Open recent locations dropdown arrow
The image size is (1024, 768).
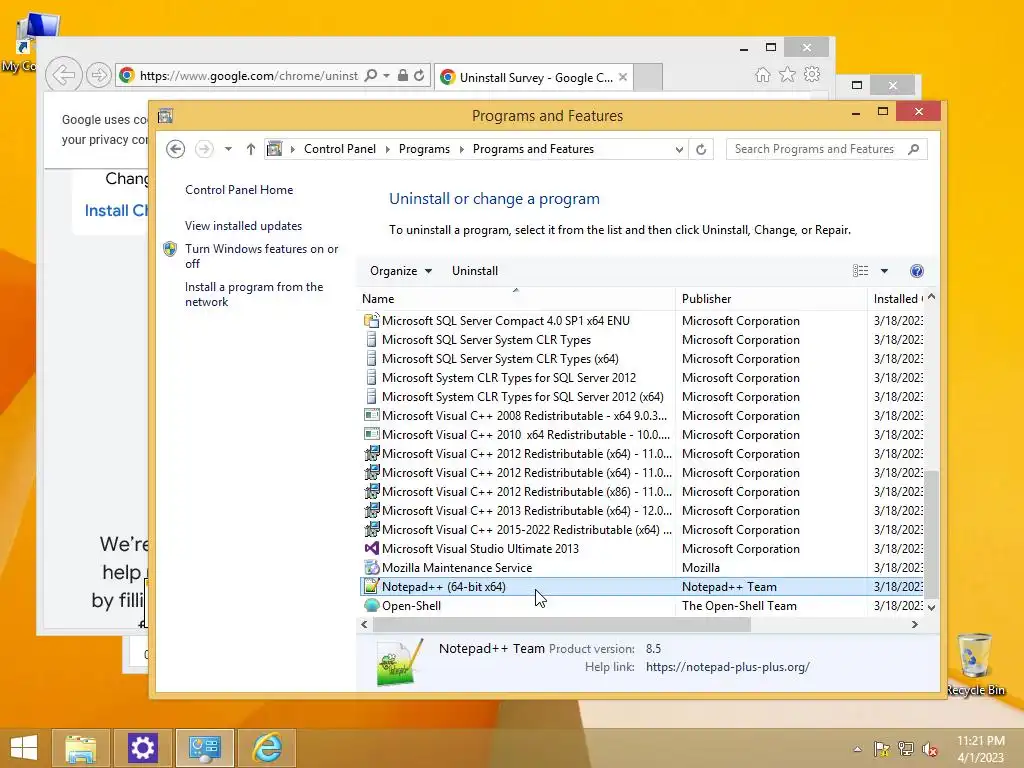tap(228, 150)
